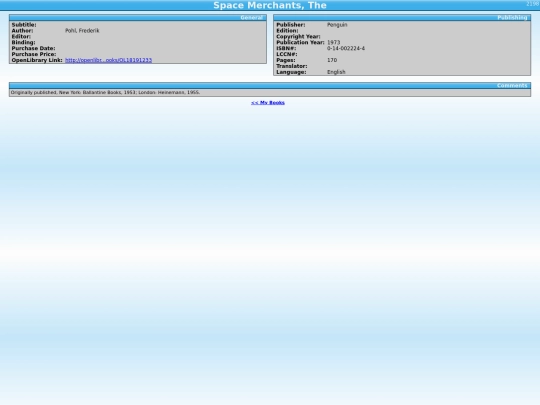The image size is (540, 405).
Task: Click the Comments panel header
Action: pos(270,86)
